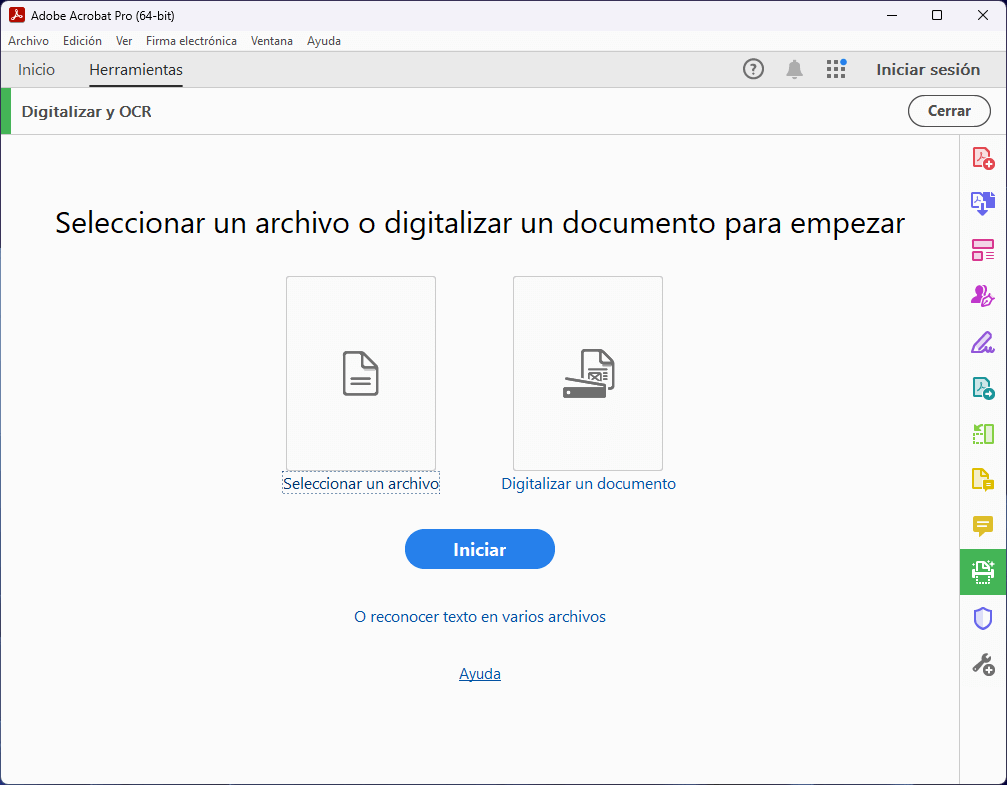Switch to the Inicio tab
This screenshot has width=1007, height=785.
(x=36, y=69)
